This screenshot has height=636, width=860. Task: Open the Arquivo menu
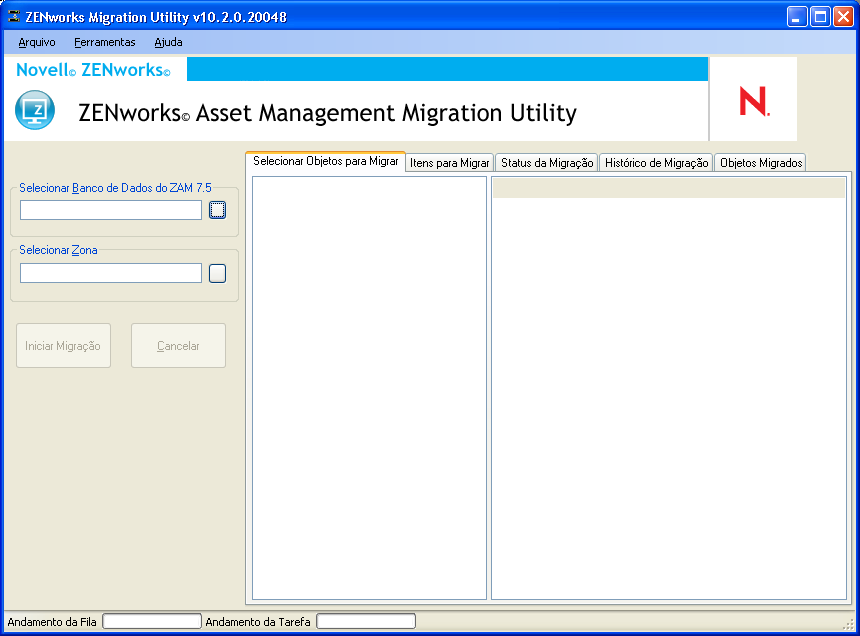(x=37, y=42)
